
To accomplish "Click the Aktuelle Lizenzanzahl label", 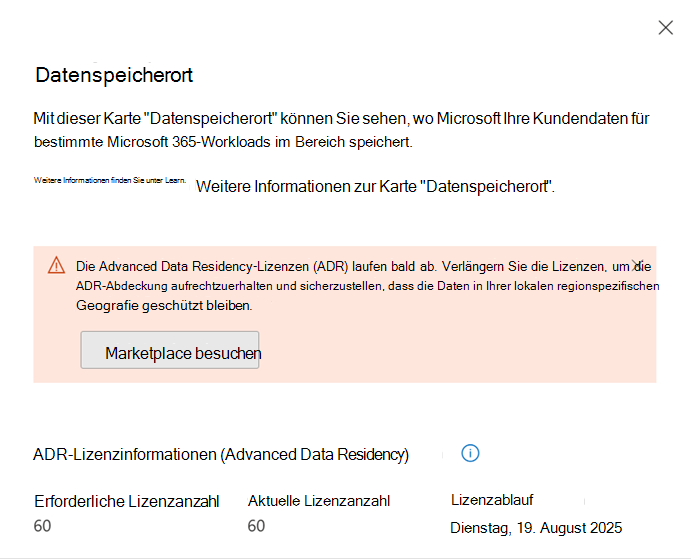I will click(x=319, y=501).
